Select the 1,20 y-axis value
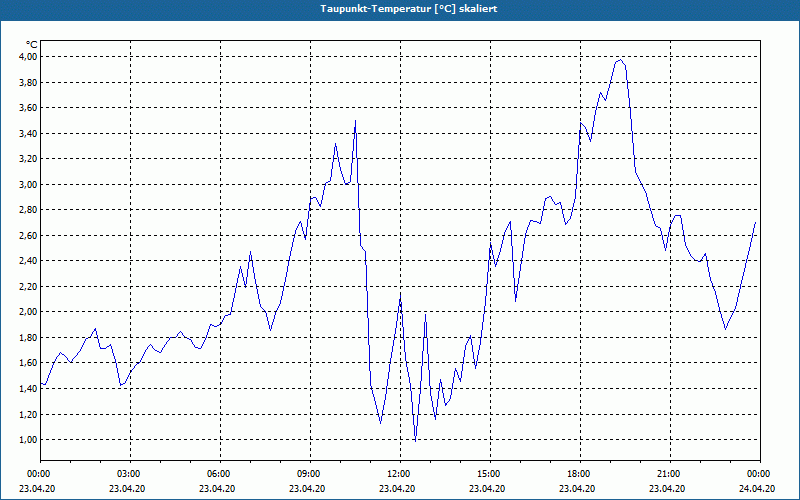The width and height of the screenshot is (800, 500). click(x=28, y=414)
